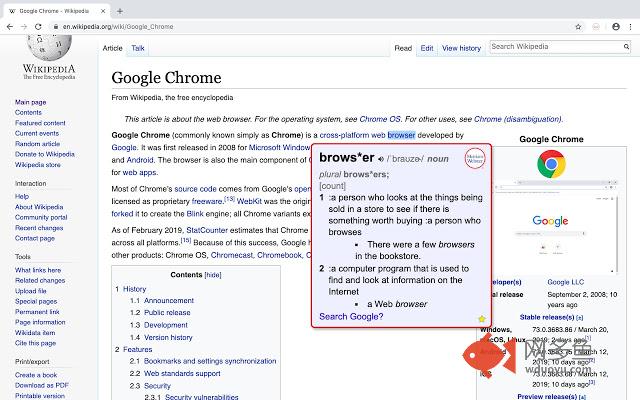
Task: Jump to the Announcement section
Action: (x=169, y=300)
